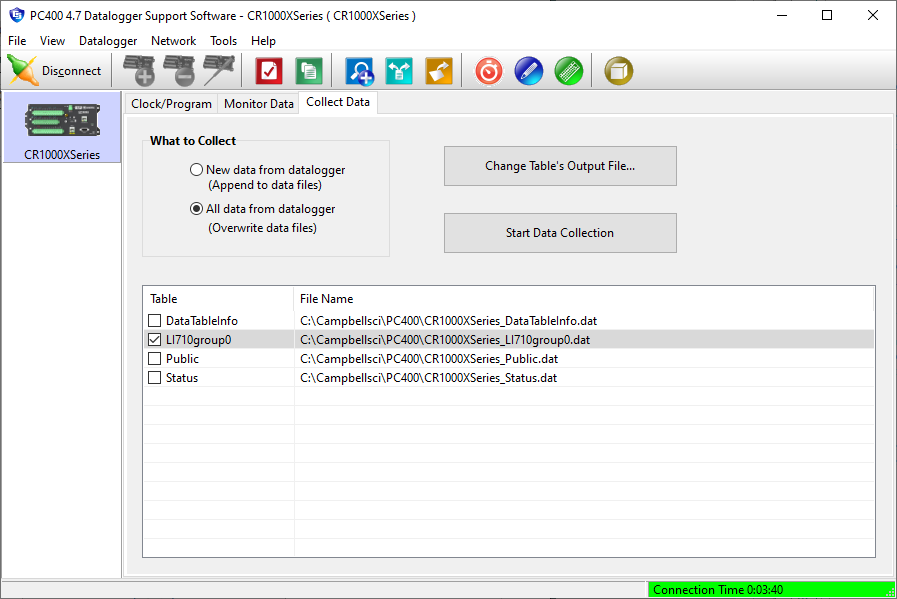The image size is (897, 599).
Task: Select All data from datalogger option
Action: [x=197, y=210]
